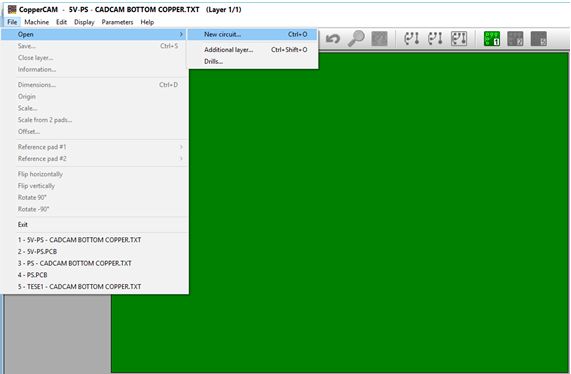The image size is (571, 374).
Task: Open the Parameters menu
Action: (117, 22)
